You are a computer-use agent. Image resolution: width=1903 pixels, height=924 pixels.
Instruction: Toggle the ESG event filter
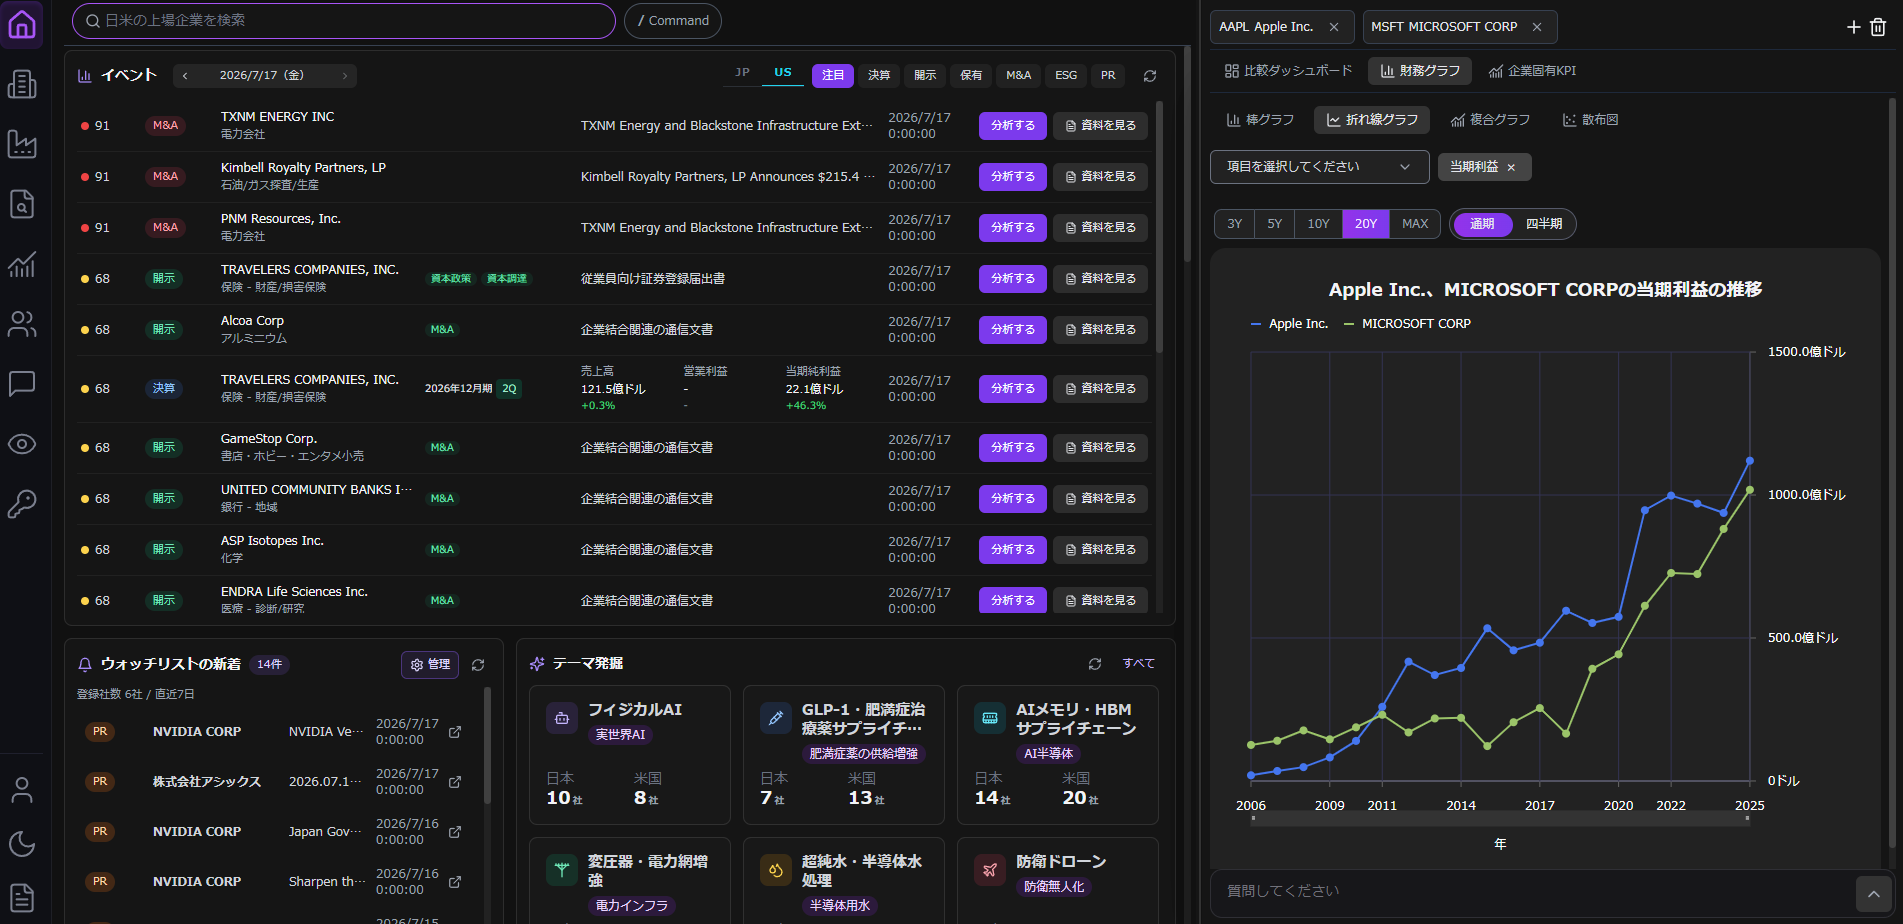1066,76
